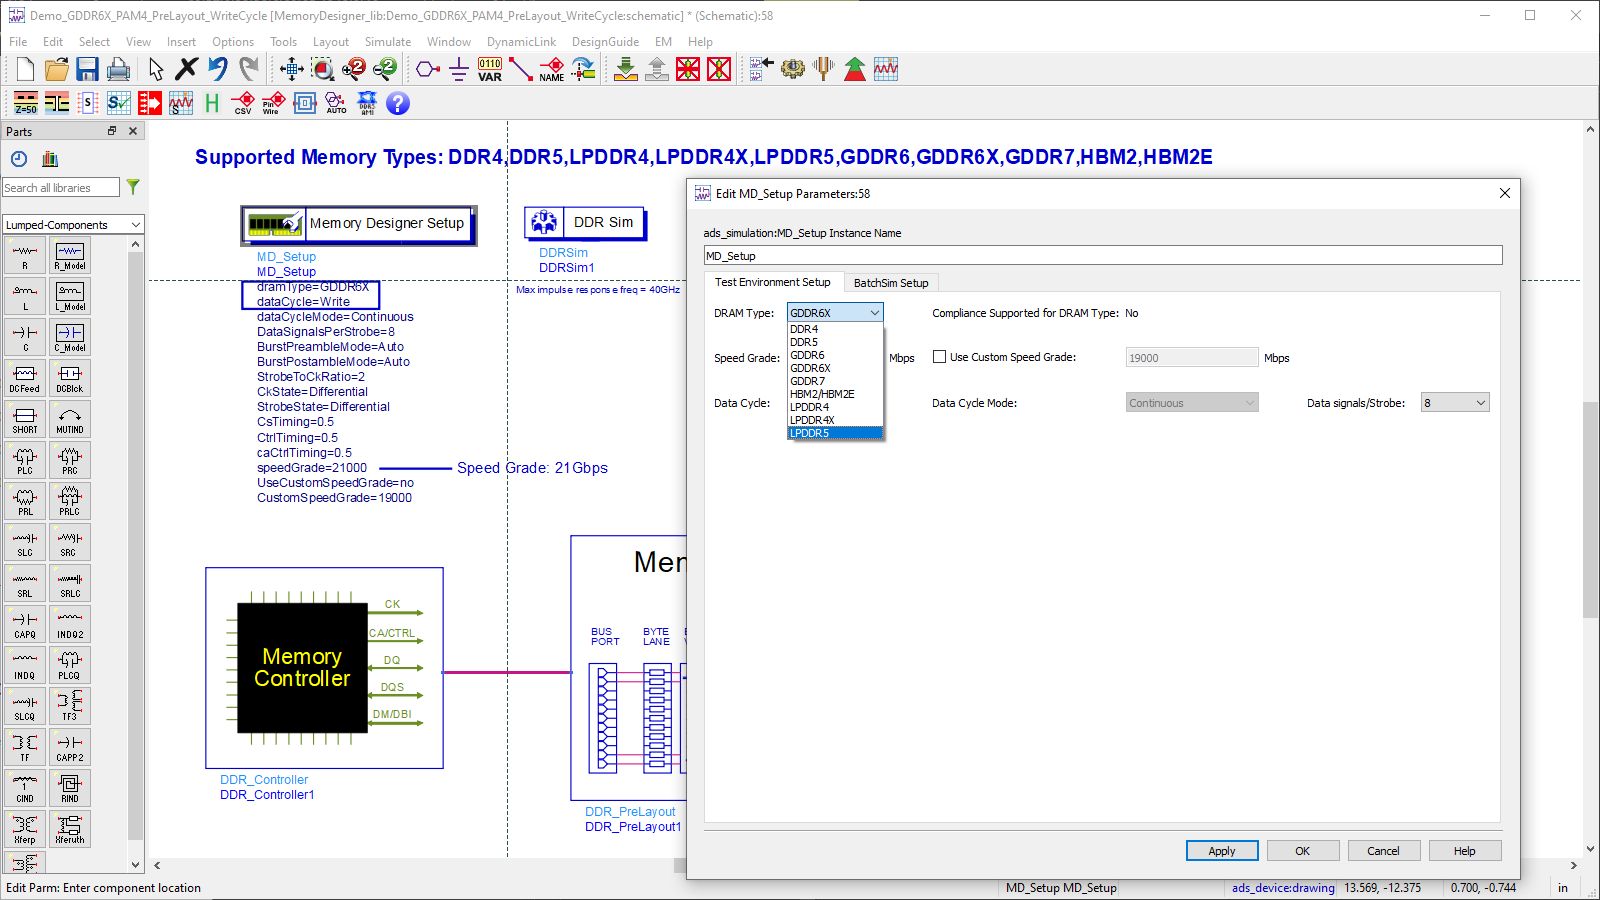Screen dimensions: 1600x900
Task: Enable the Use Custom Speed Grade checkbox
Action: tap(939, 356)
